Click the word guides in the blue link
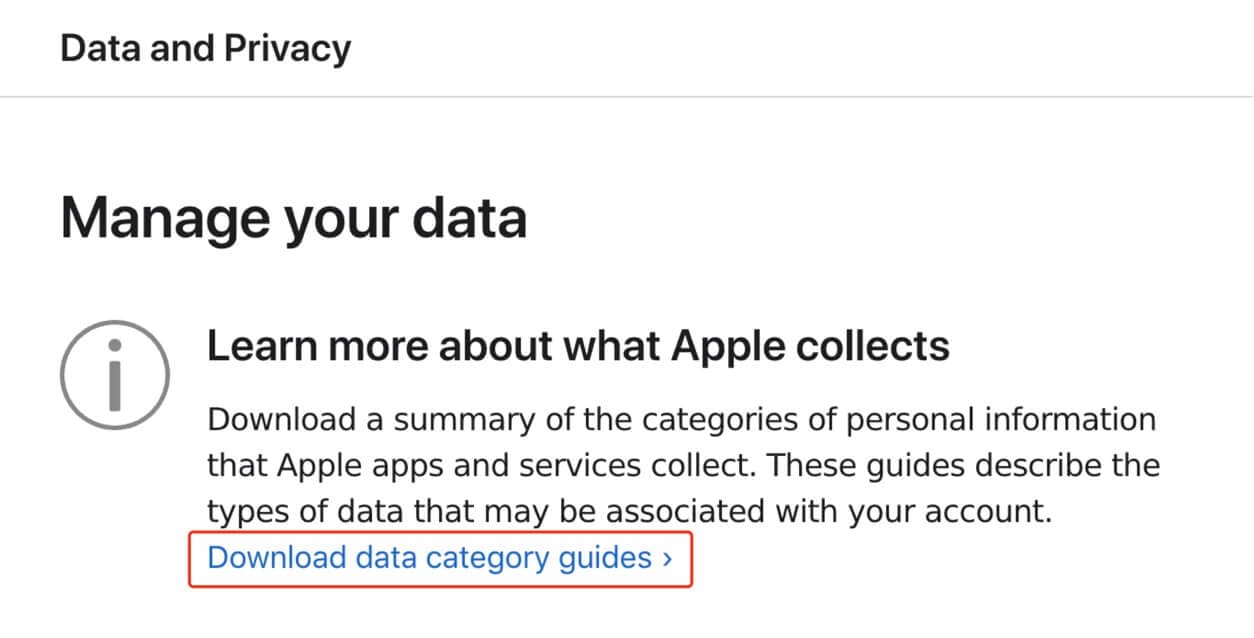 (x=606, y=557)
